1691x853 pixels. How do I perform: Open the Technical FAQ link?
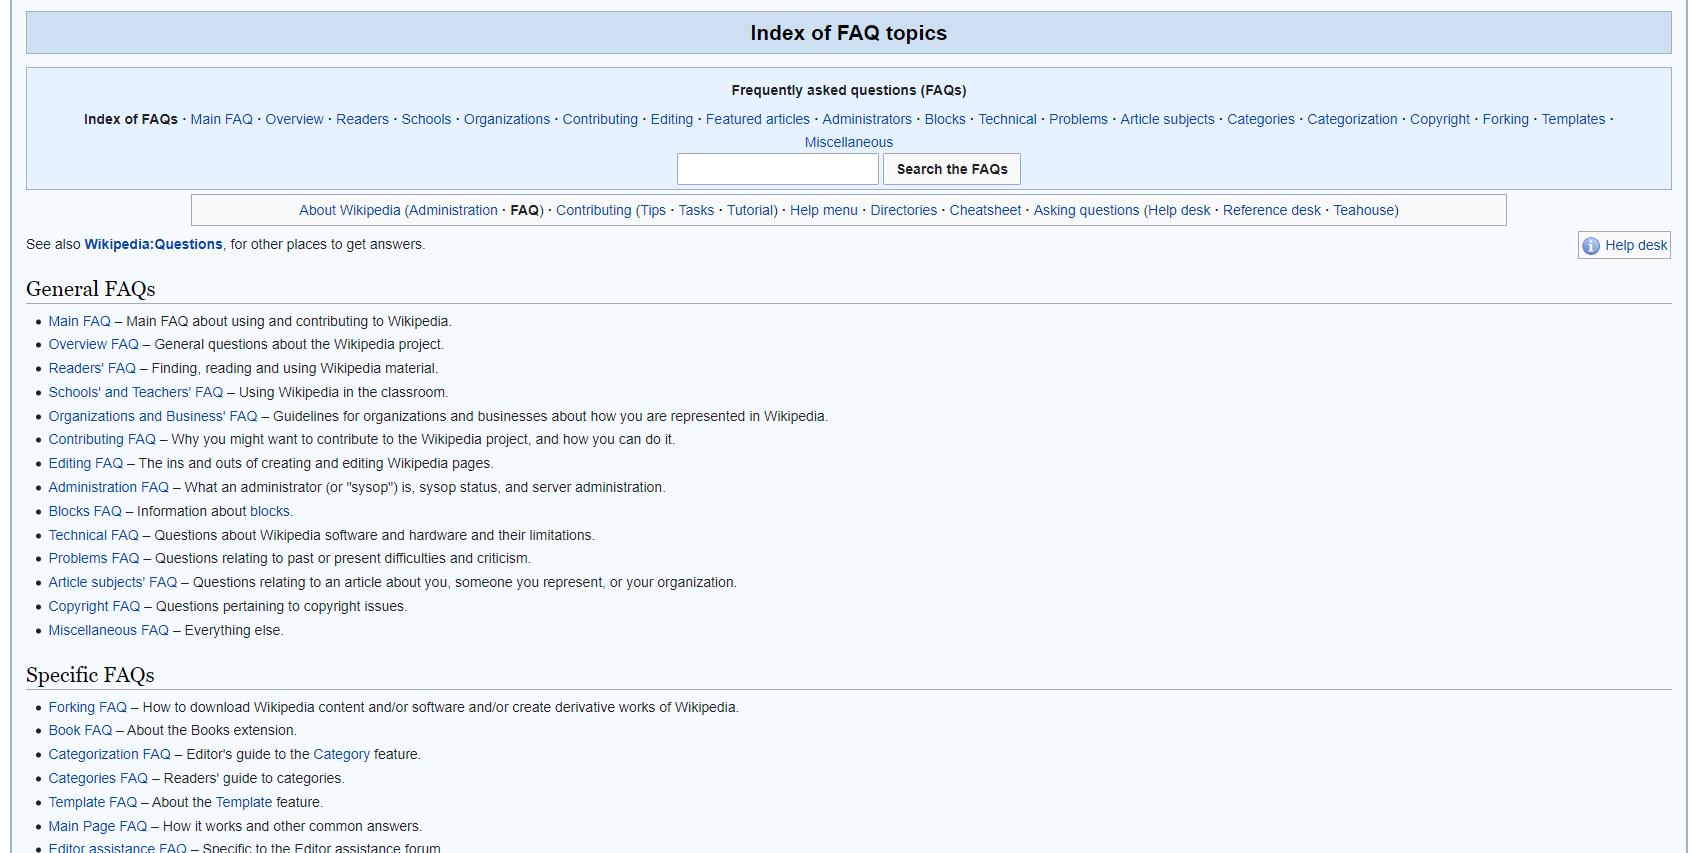[x=94, y=535]
